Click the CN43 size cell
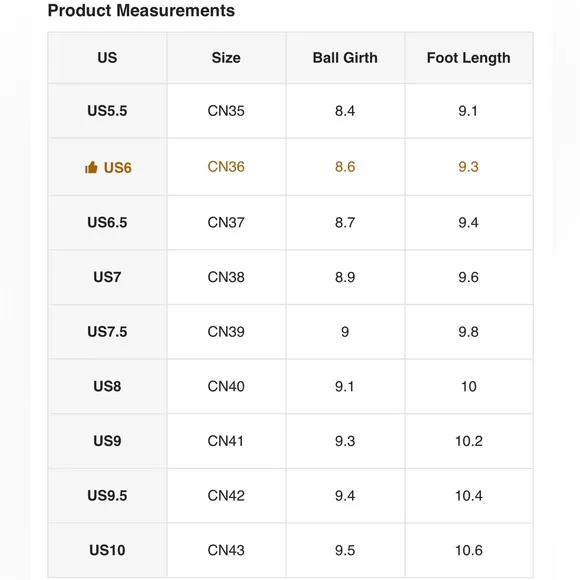The height and width of the screenshot is (580, 580). 226,550
